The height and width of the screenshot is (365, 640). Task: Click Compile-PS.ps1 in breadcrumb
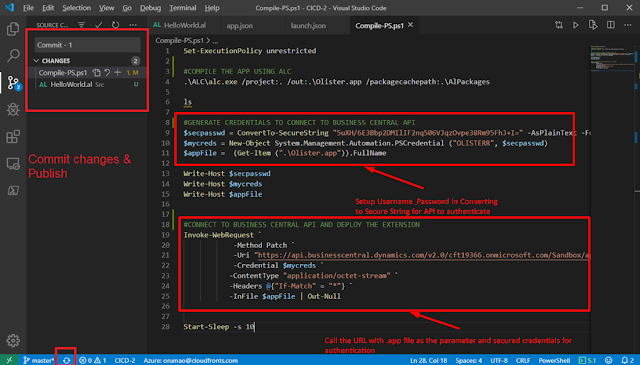click(x=179, y=40)
